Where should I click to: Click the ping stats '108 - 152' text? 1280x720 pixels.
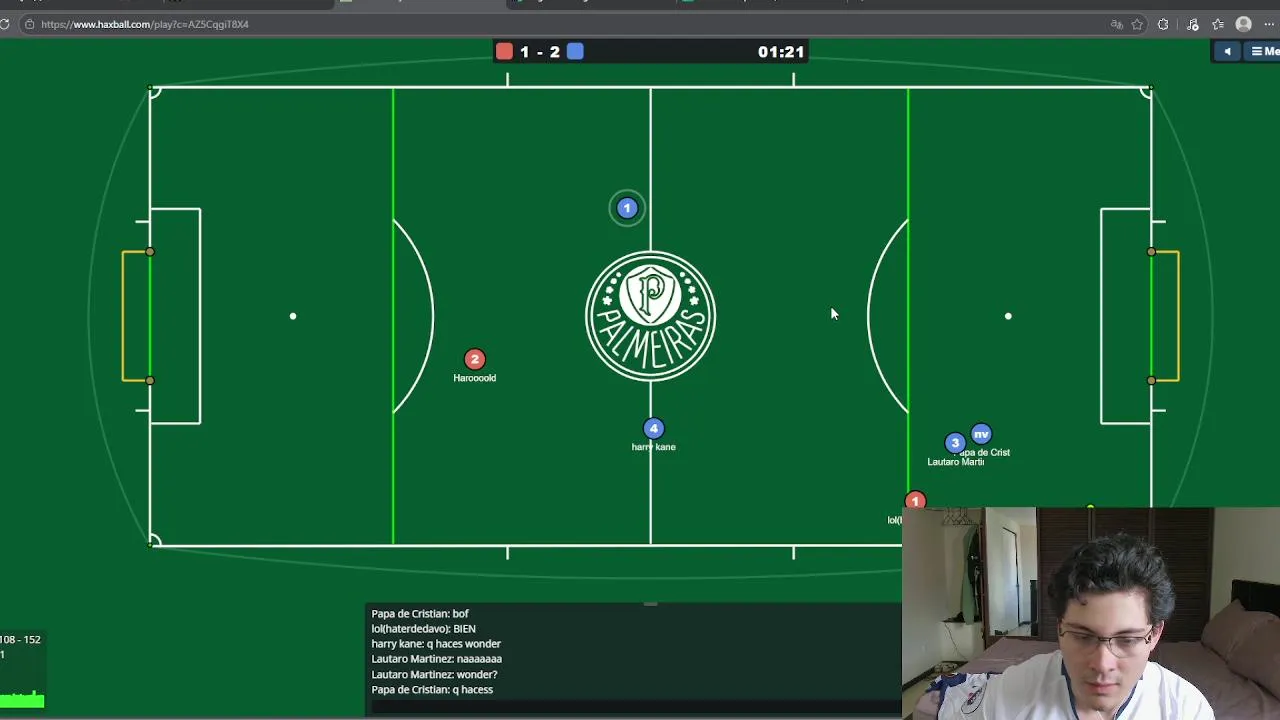(x=20, y=639)
